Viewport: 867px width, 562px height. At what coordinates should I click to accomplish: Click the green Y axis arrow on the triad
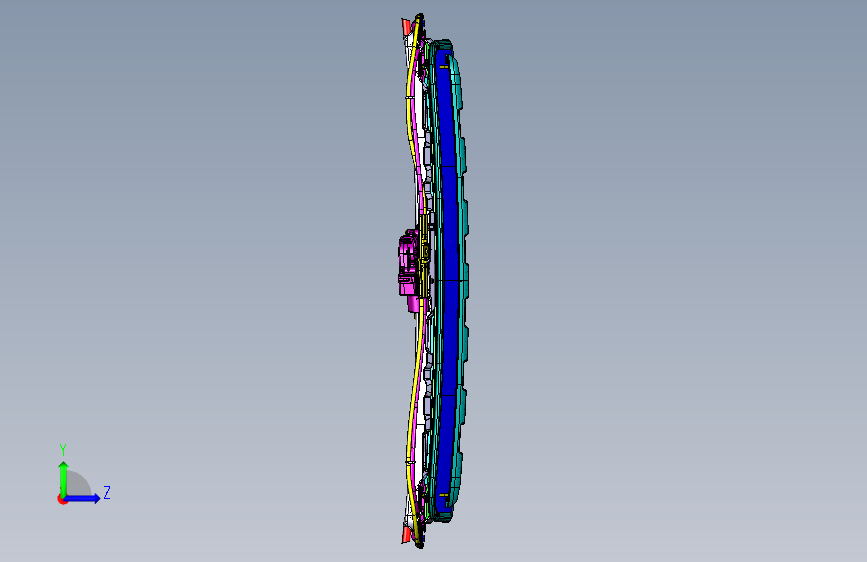pyautogui.click(x=63, y=478)
